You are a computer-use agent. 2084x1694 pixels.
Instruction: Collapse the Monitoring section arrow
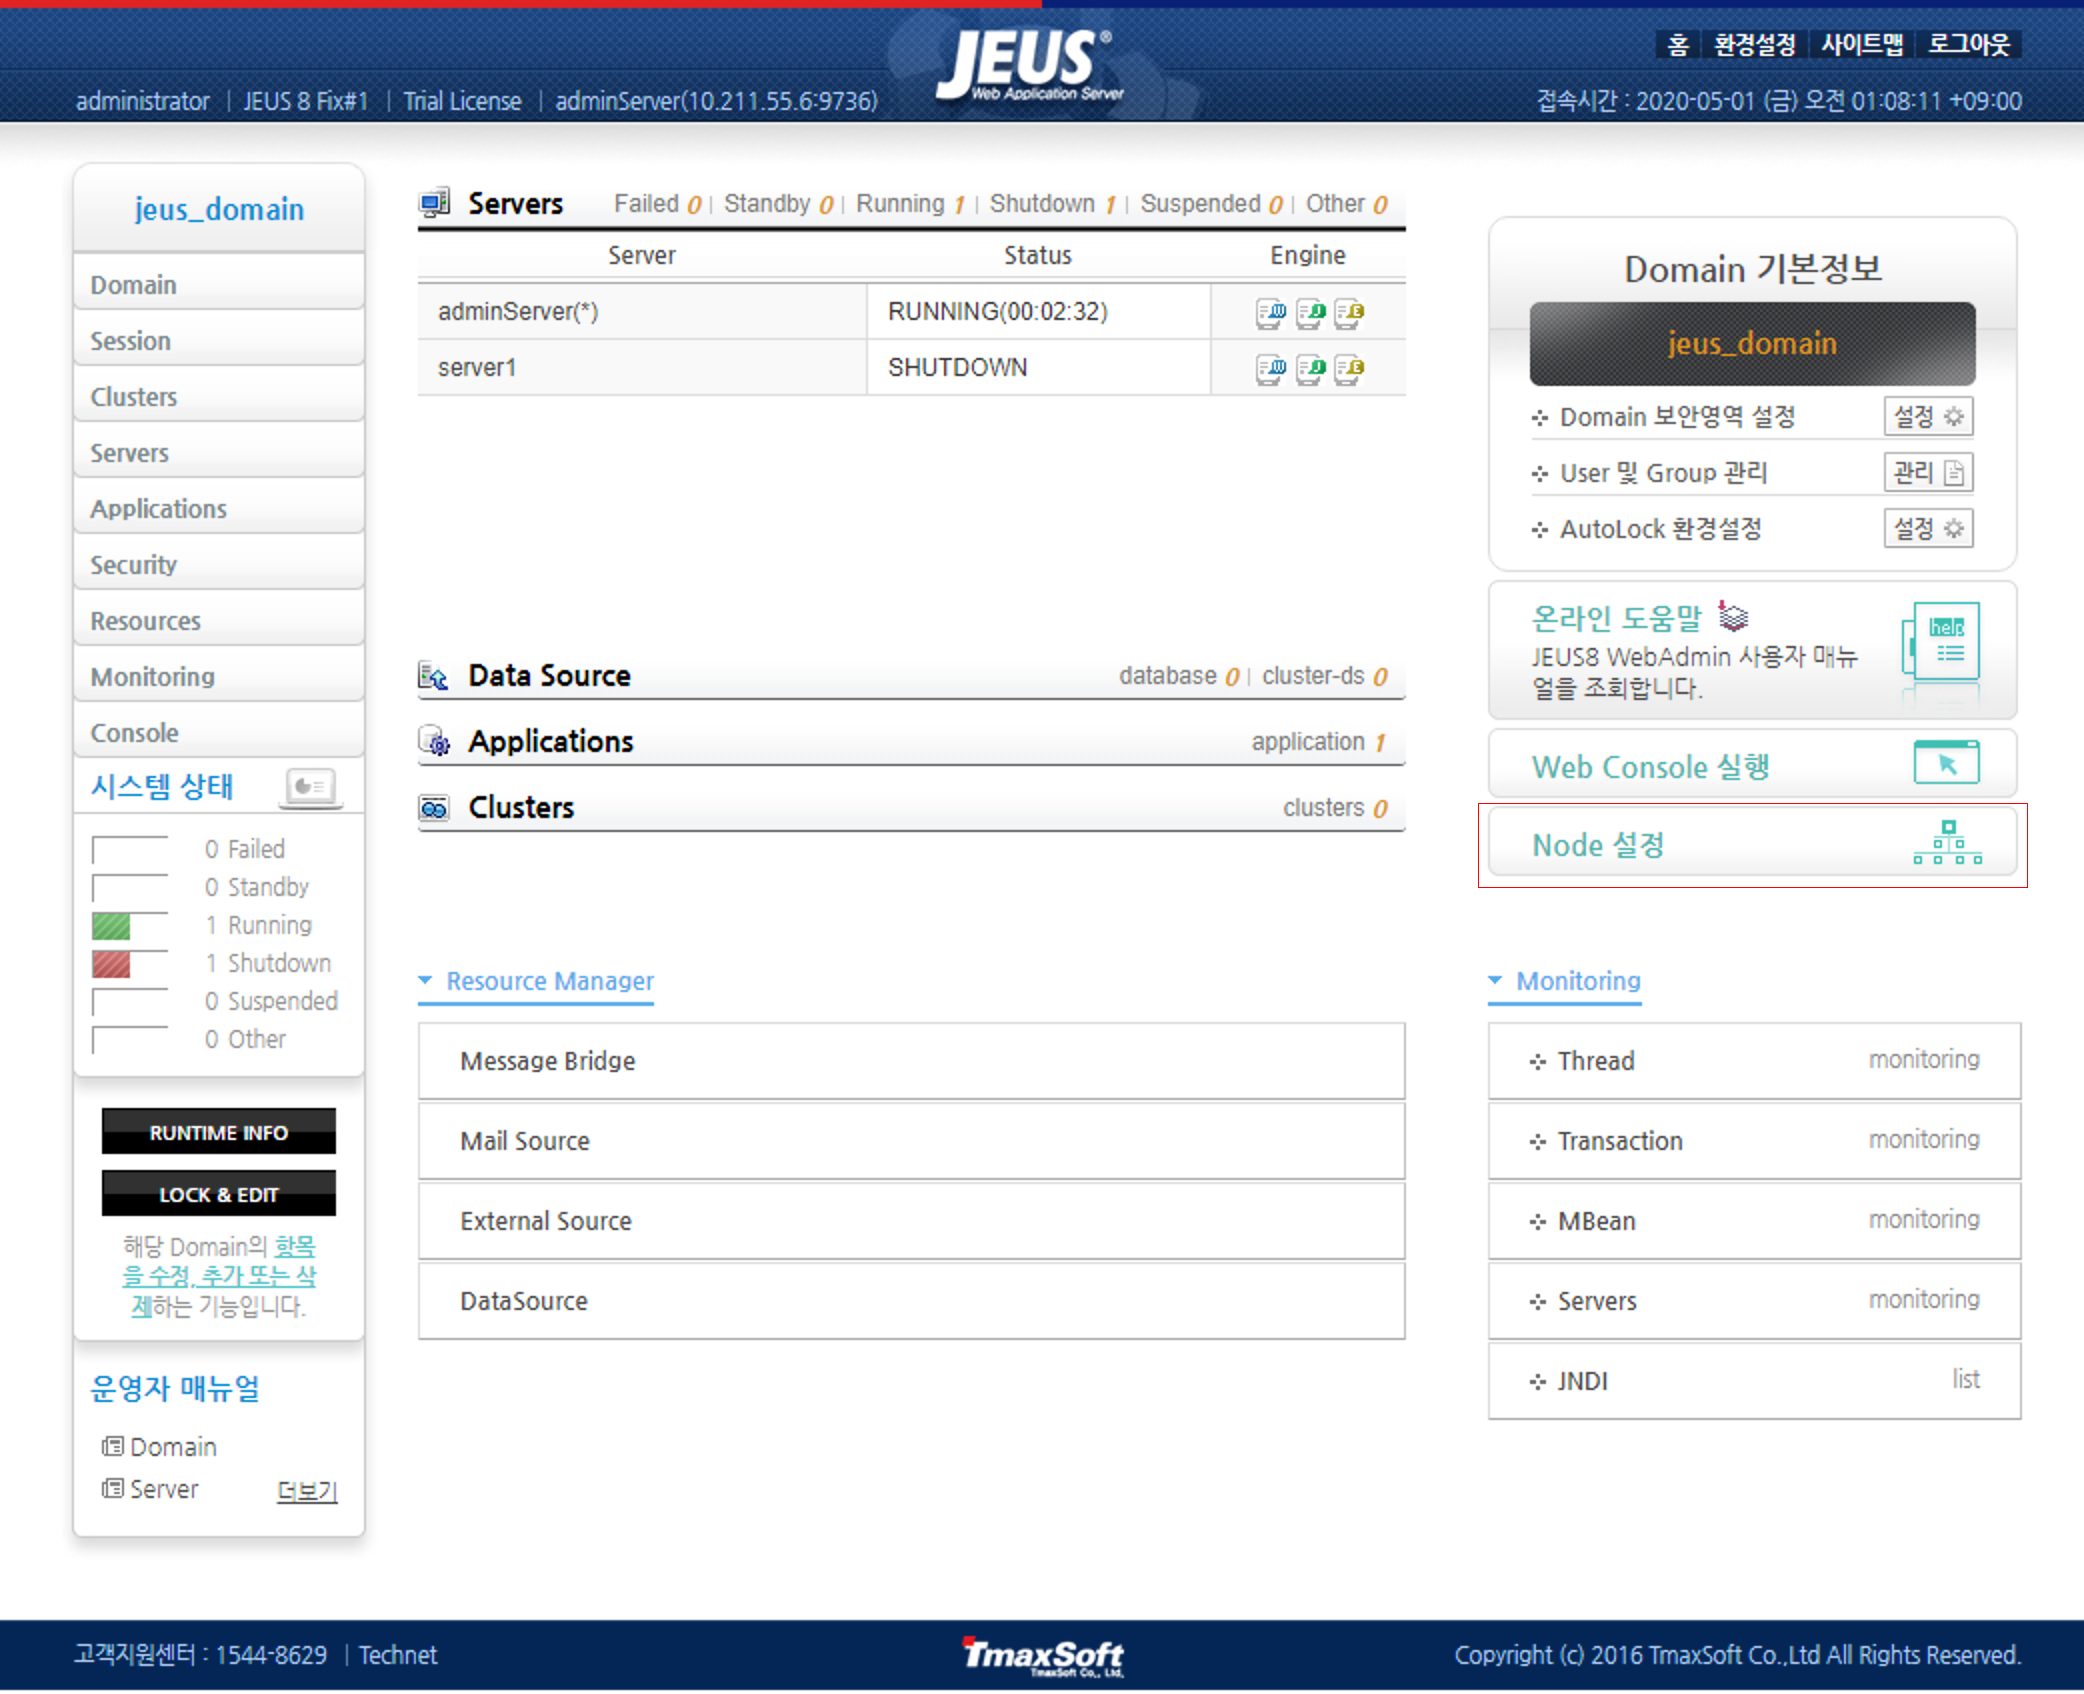click(x=1496, y=981)
